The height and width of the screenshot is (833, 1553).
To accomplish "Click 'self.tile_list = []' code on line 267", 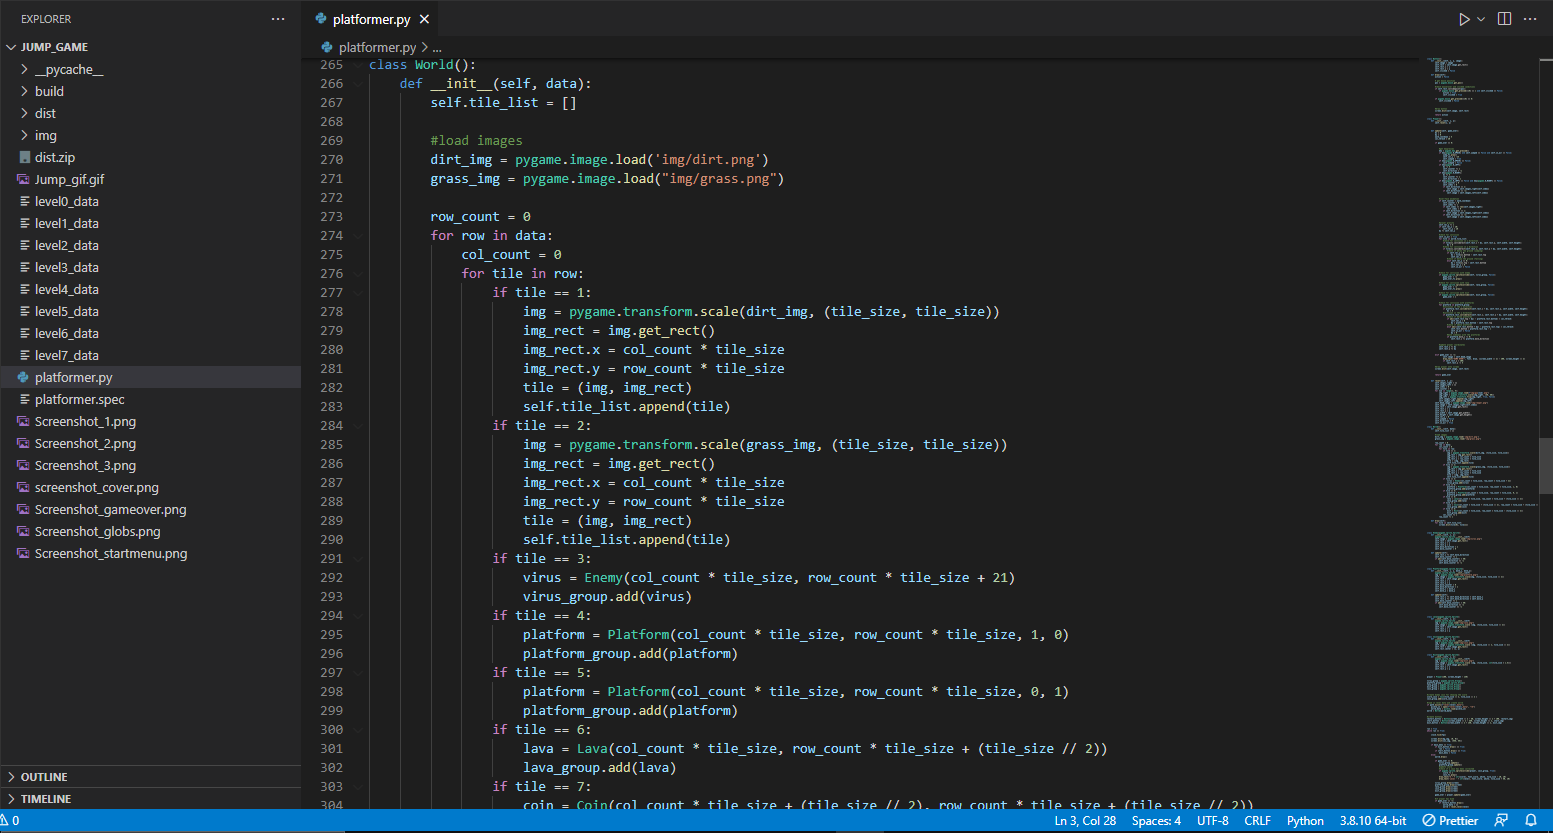I will click(503, 103).
